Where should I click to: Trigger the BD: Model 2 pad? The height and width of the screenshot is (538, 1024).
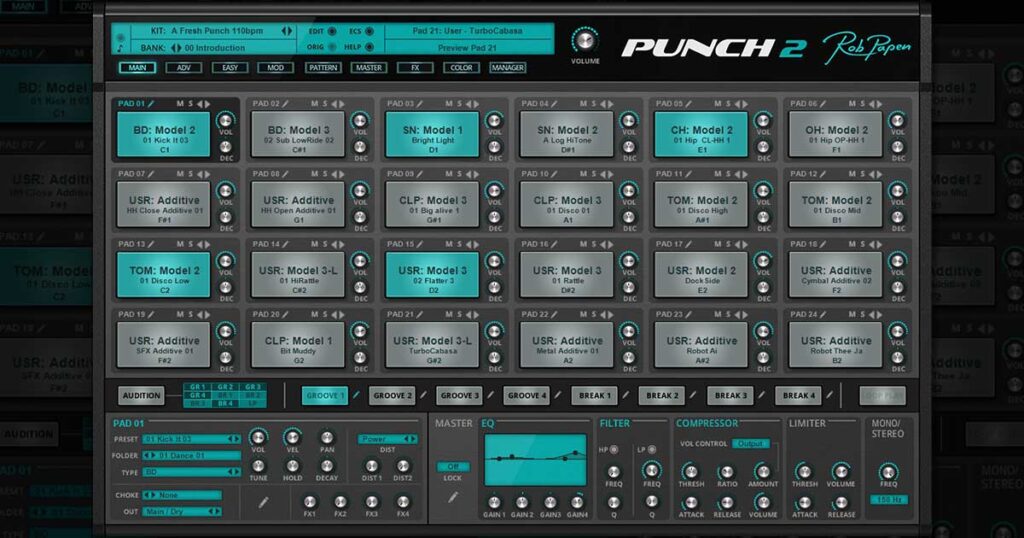[x=164, y=134]
